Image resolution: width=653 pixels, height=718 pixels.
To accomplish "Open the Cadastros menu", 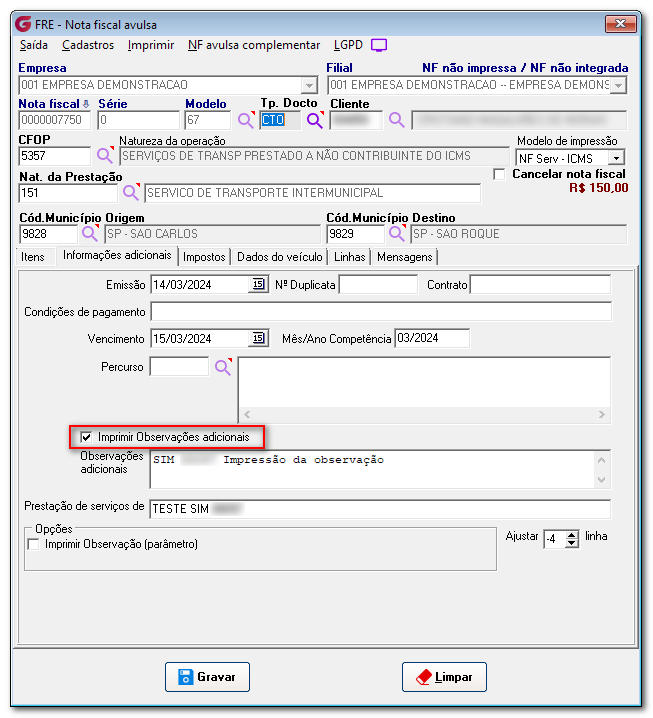I will tap(88, 45).
